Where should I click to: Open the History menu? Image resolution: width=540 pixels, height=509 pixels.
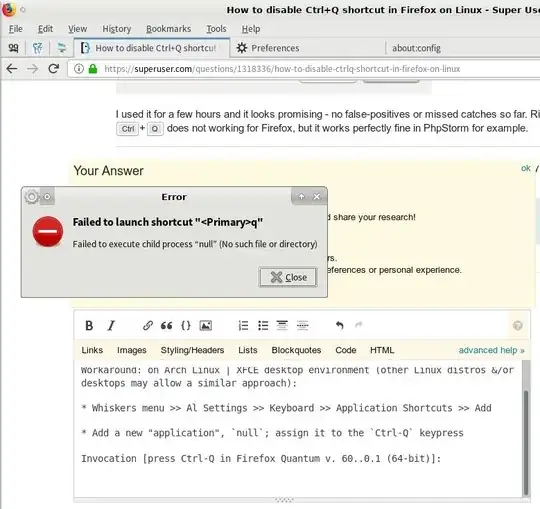(117, 29)
